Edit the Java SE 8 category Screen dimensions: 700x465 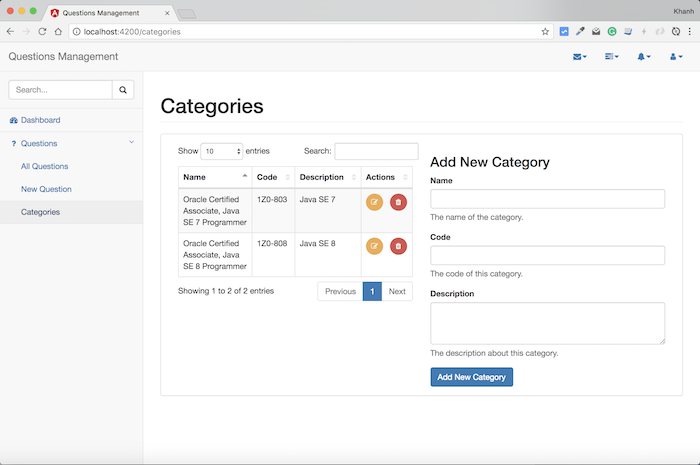374,246
